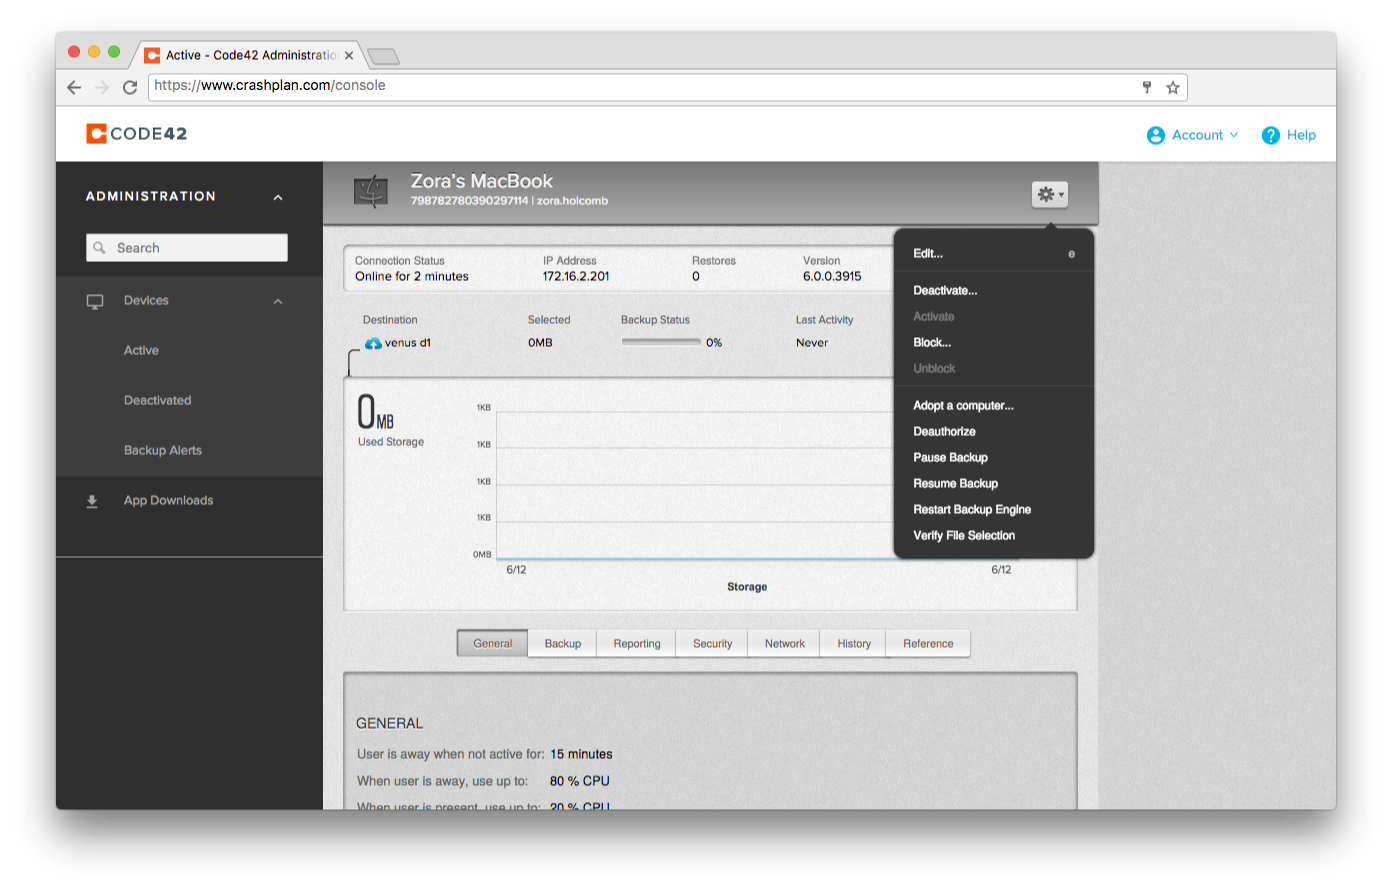Open a new browser tab

click(383, 56)
